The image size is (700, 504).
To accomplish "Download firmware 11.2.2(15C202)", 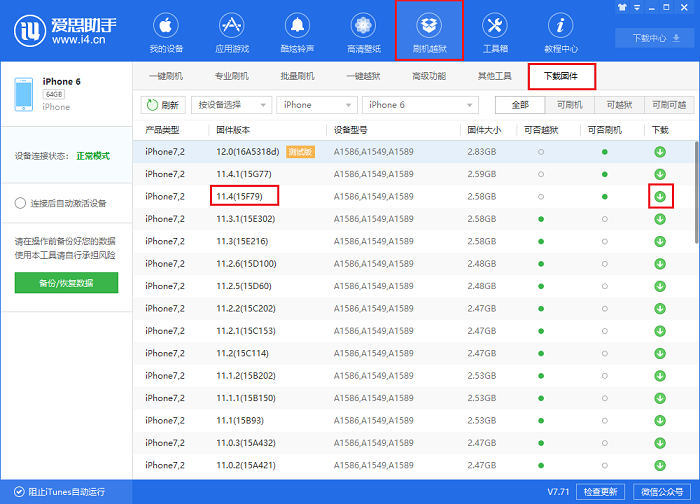I will tap(660, 308).
